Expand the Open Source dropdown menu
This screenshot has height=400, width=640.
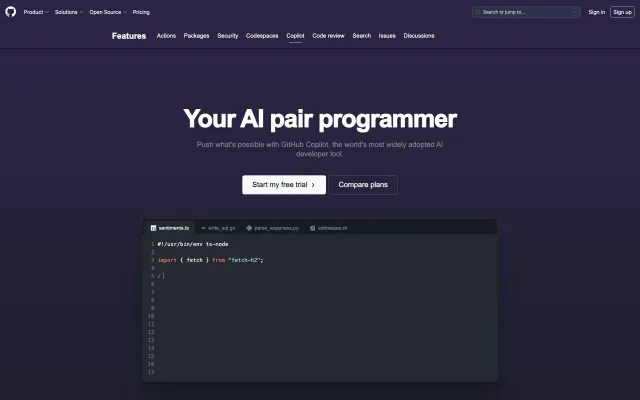107,12
